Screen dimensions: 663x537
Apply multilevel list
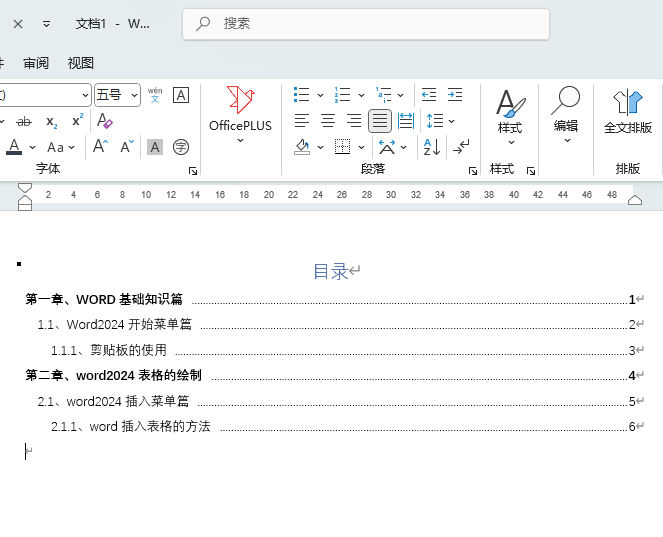click(384, 95)
